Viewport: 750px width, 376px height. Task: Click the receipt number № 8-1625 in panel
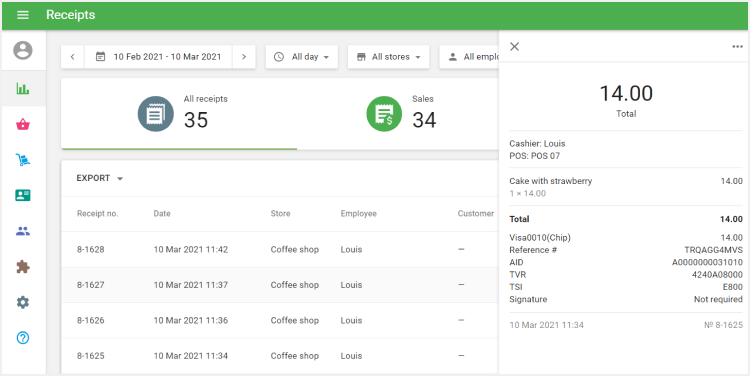[723, 325]
